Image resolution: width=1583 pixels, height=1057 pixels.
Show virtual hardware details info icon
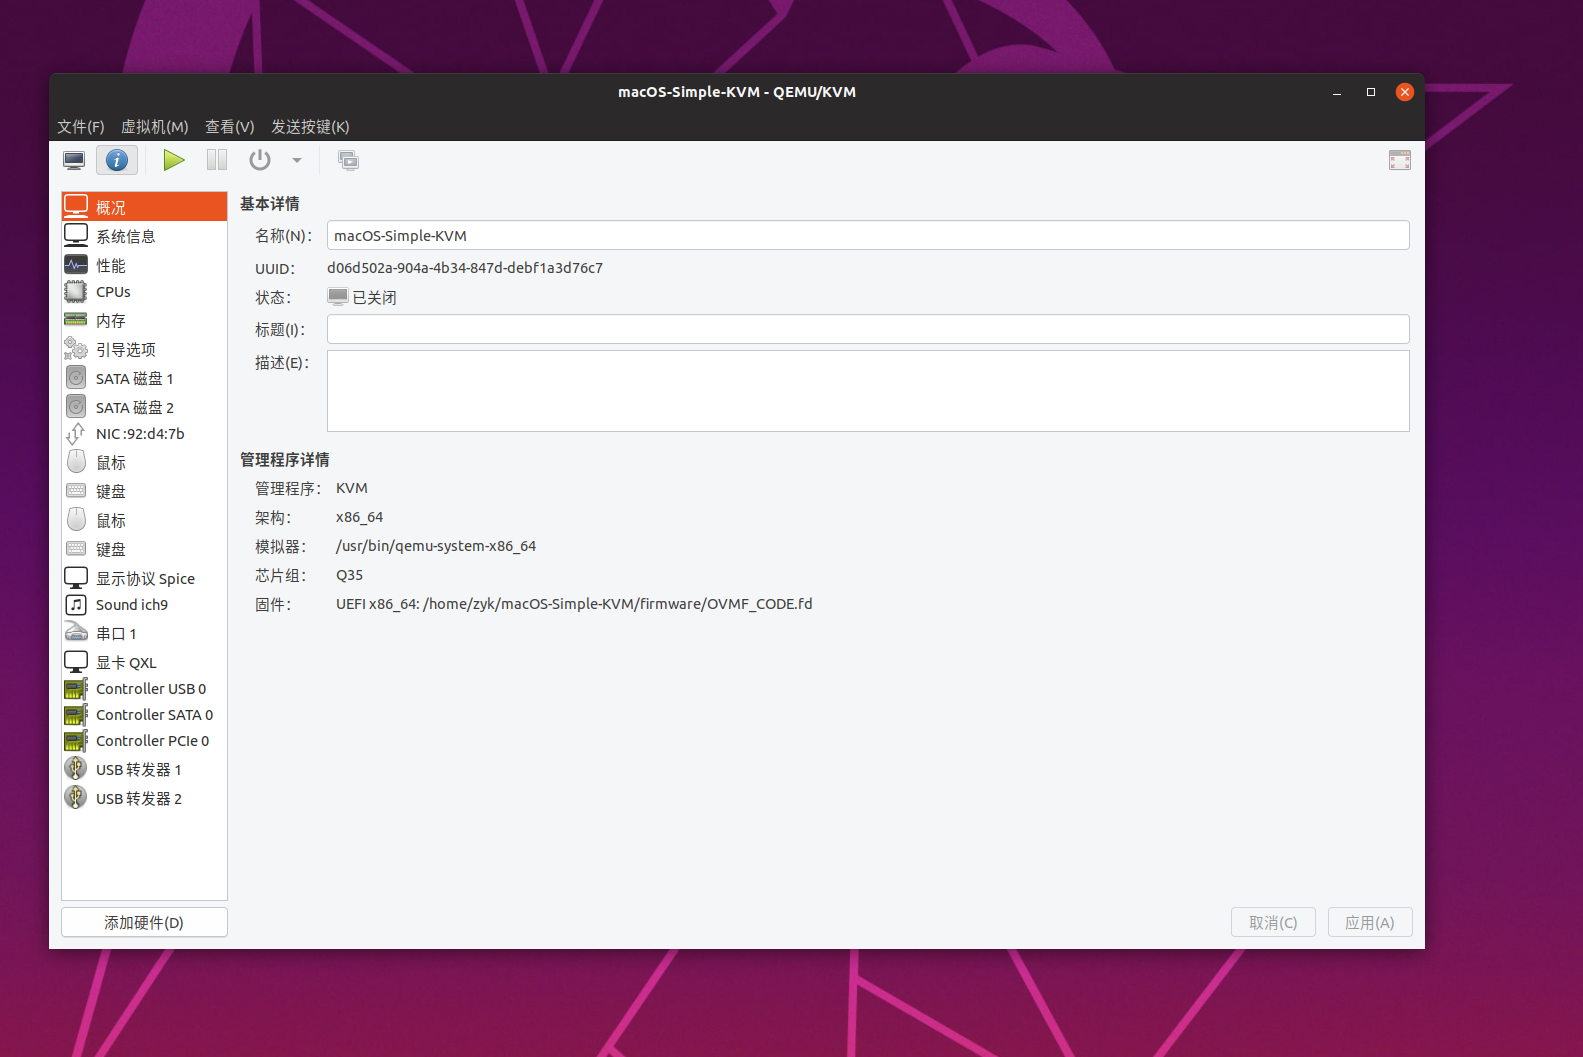[117, 160]
